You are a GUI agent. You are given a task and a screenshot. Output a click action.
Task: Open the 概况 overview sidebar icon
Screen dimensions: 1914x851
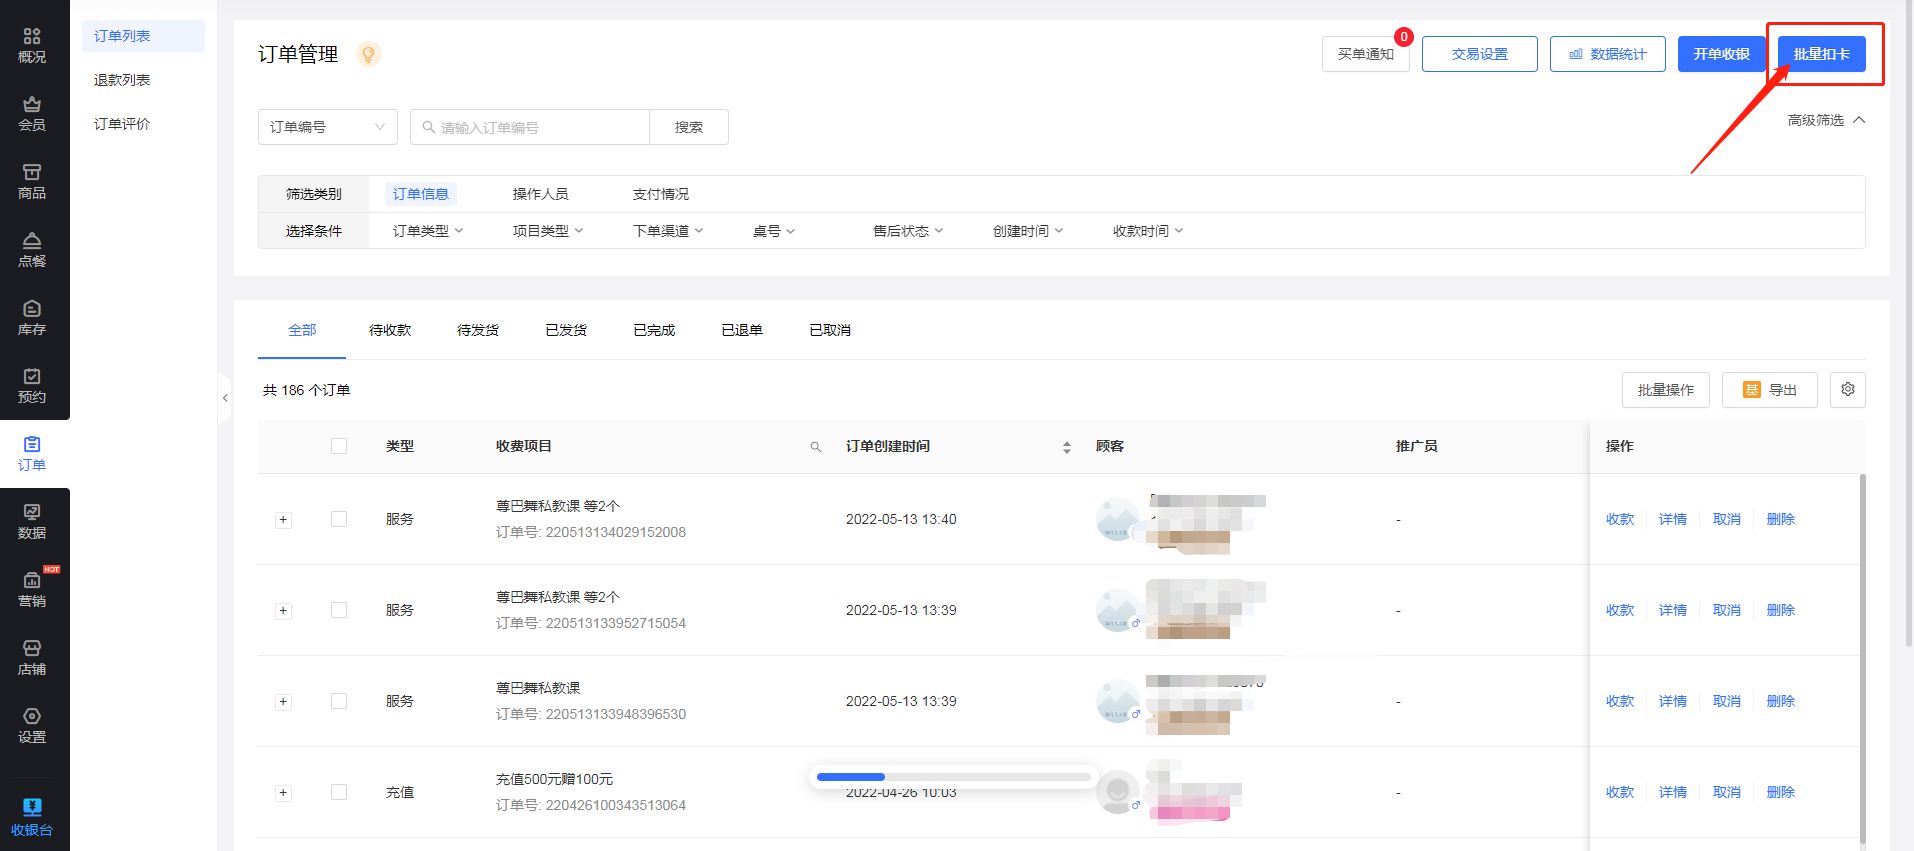pos(32,46)
